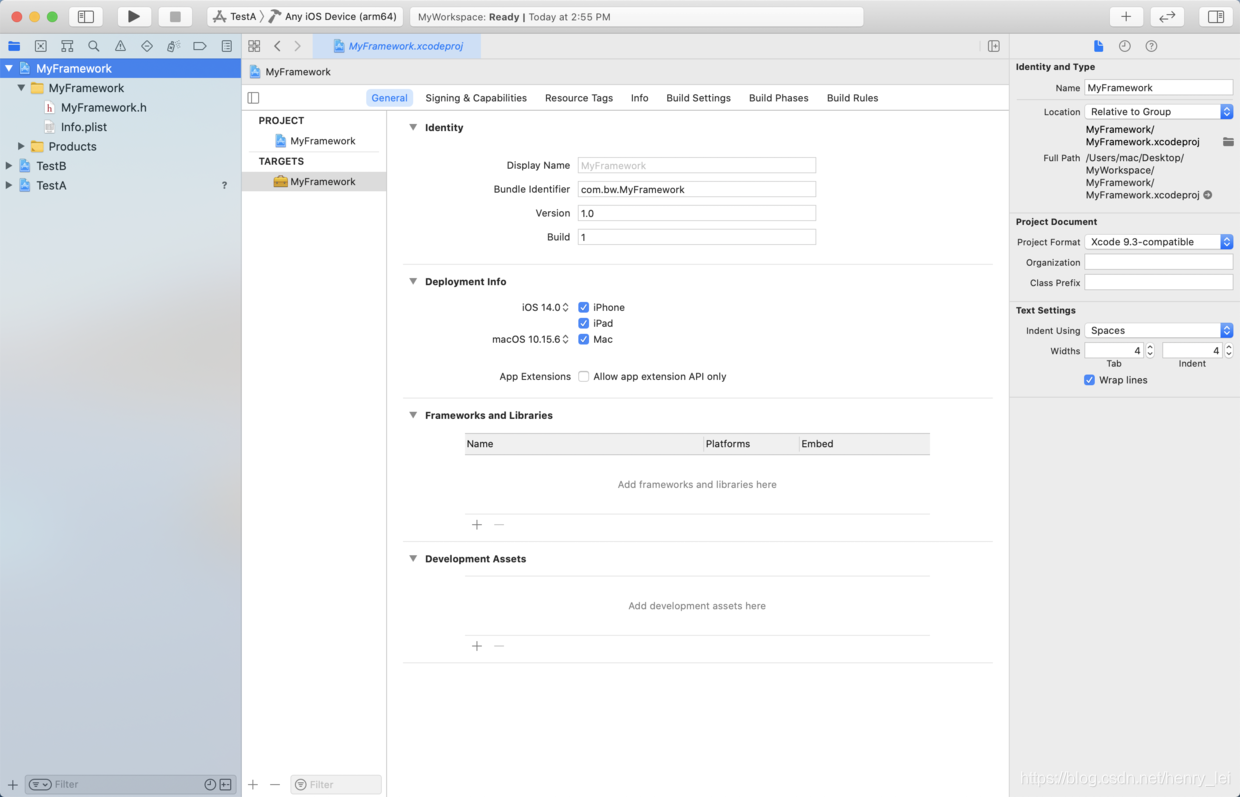Run the project with the Play button
Image resolution: width=1240 pixels, height=797 pixels.
pos(134,16)
